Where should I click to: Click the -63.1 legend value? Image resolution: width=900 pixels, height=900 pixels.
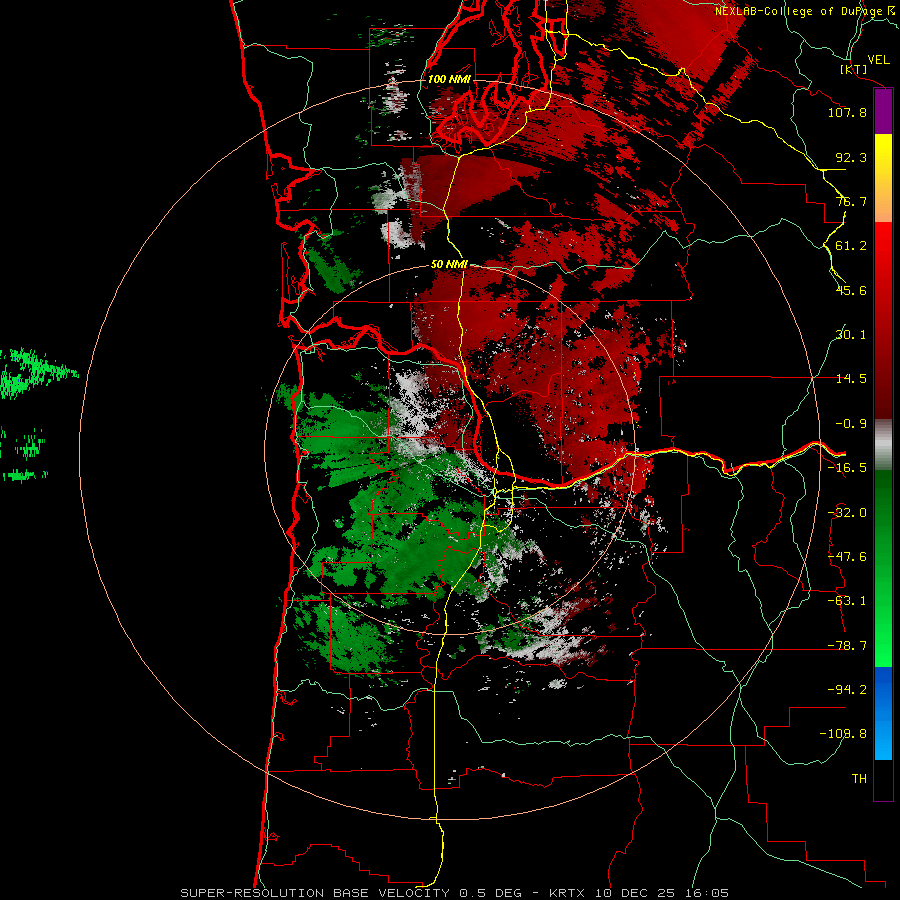point(847,601)
